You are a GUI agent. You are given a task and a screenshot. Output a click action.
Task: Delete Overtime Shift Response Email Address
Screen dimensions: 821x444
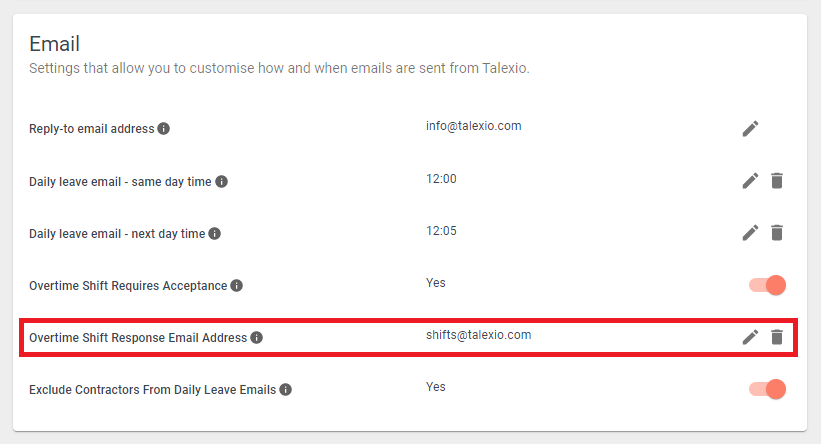(777, 337)
